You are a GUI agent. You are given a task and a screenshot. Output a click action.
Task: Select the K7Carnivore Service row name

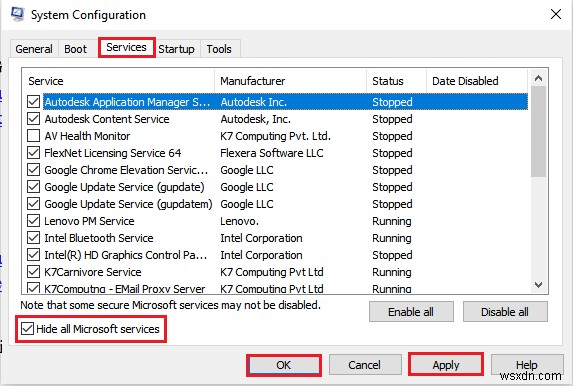click(x=93, y=272)
